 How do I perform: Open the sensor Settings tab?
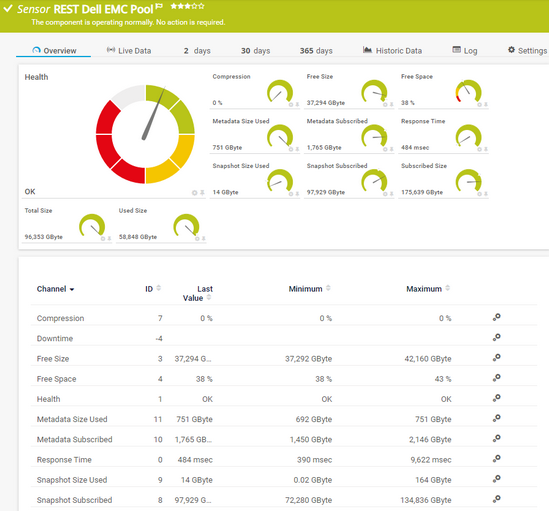click(527, 50)
